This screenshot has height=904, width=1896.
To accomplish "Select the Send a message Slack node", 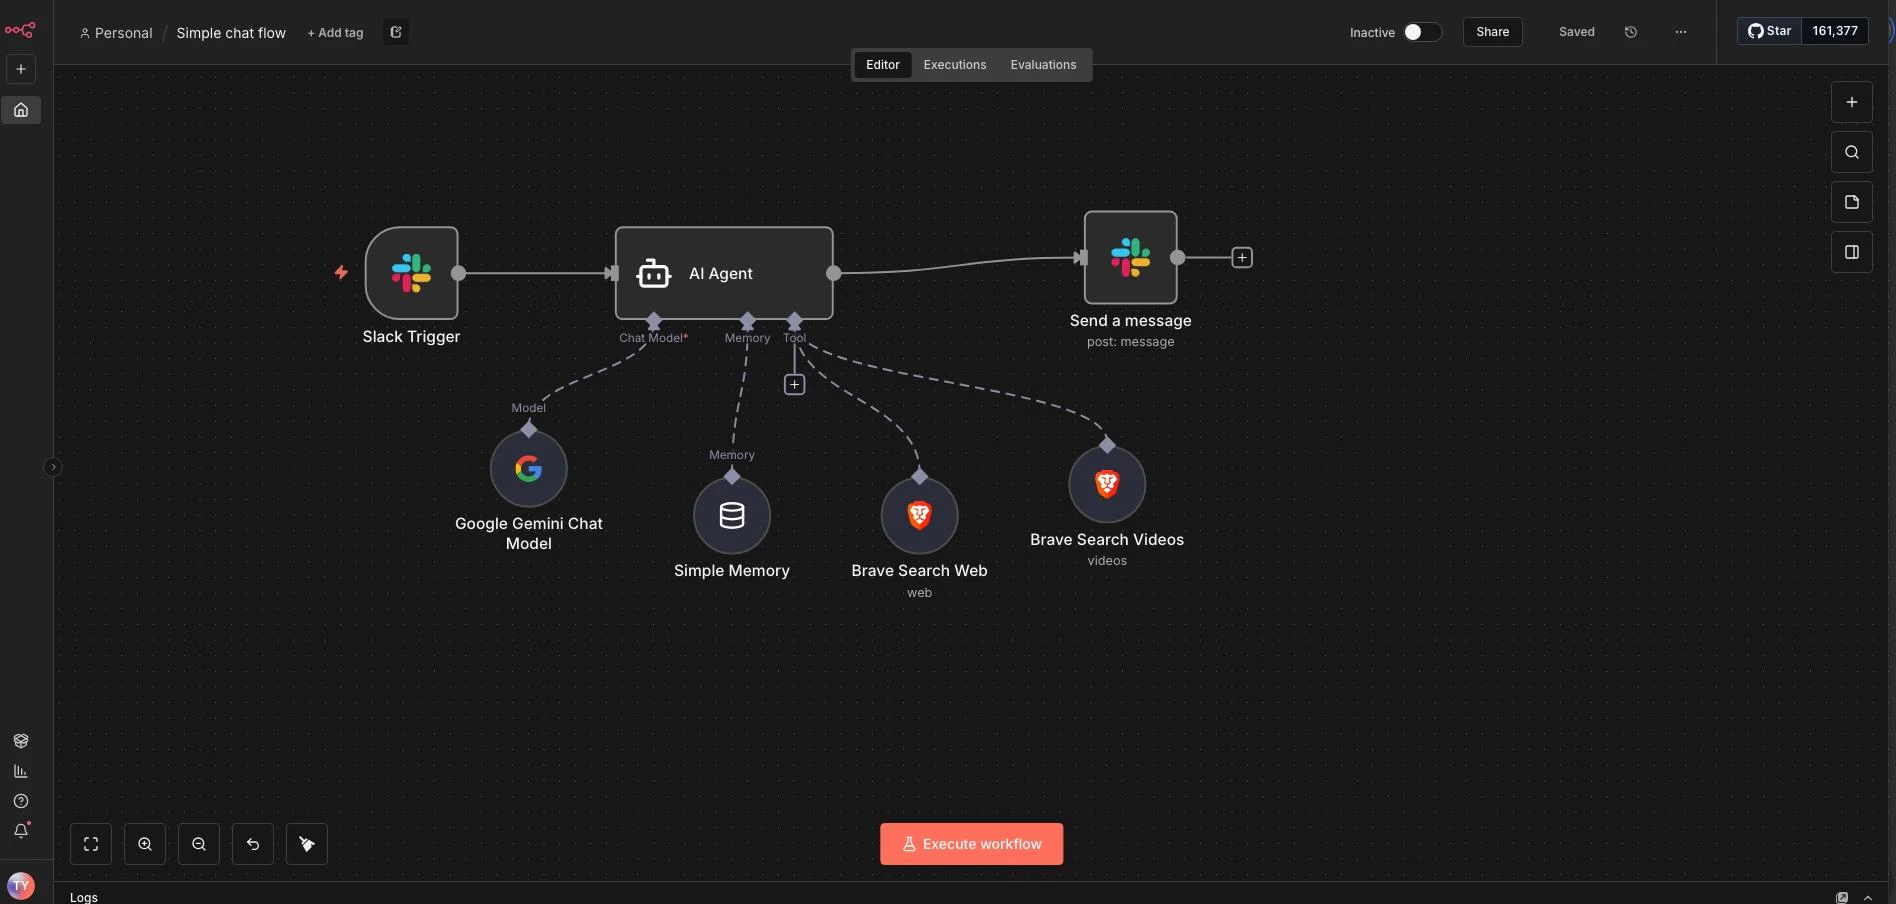I will pos(1131,257).
